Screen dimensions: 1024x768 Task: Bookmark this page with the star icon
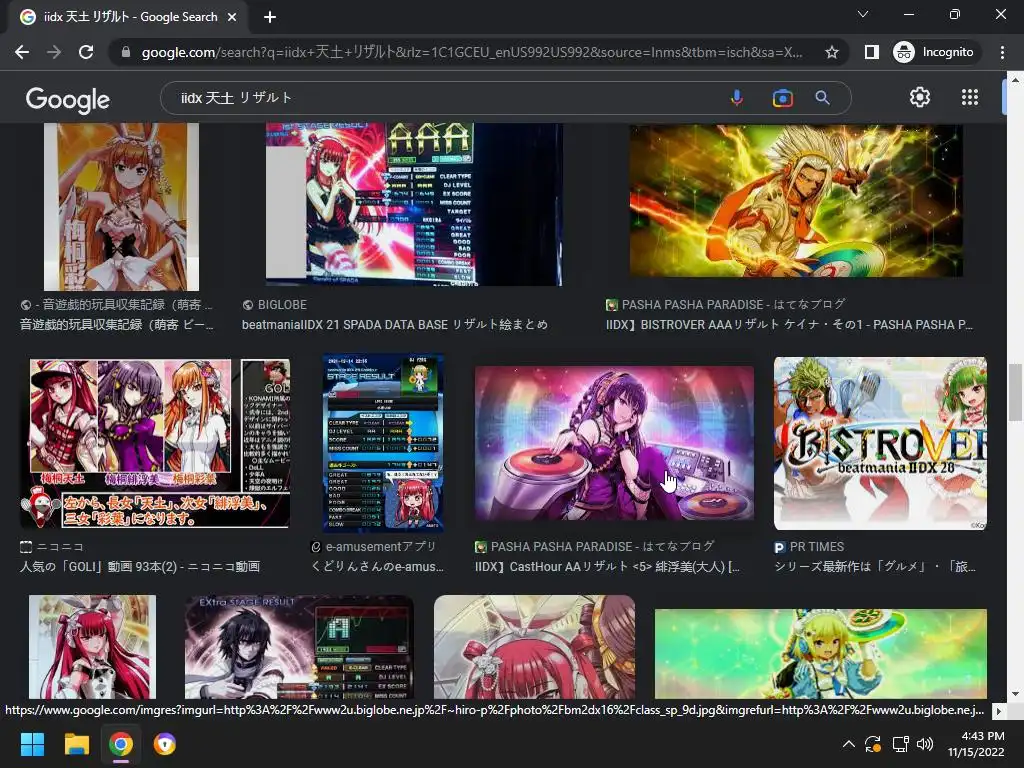831,52
